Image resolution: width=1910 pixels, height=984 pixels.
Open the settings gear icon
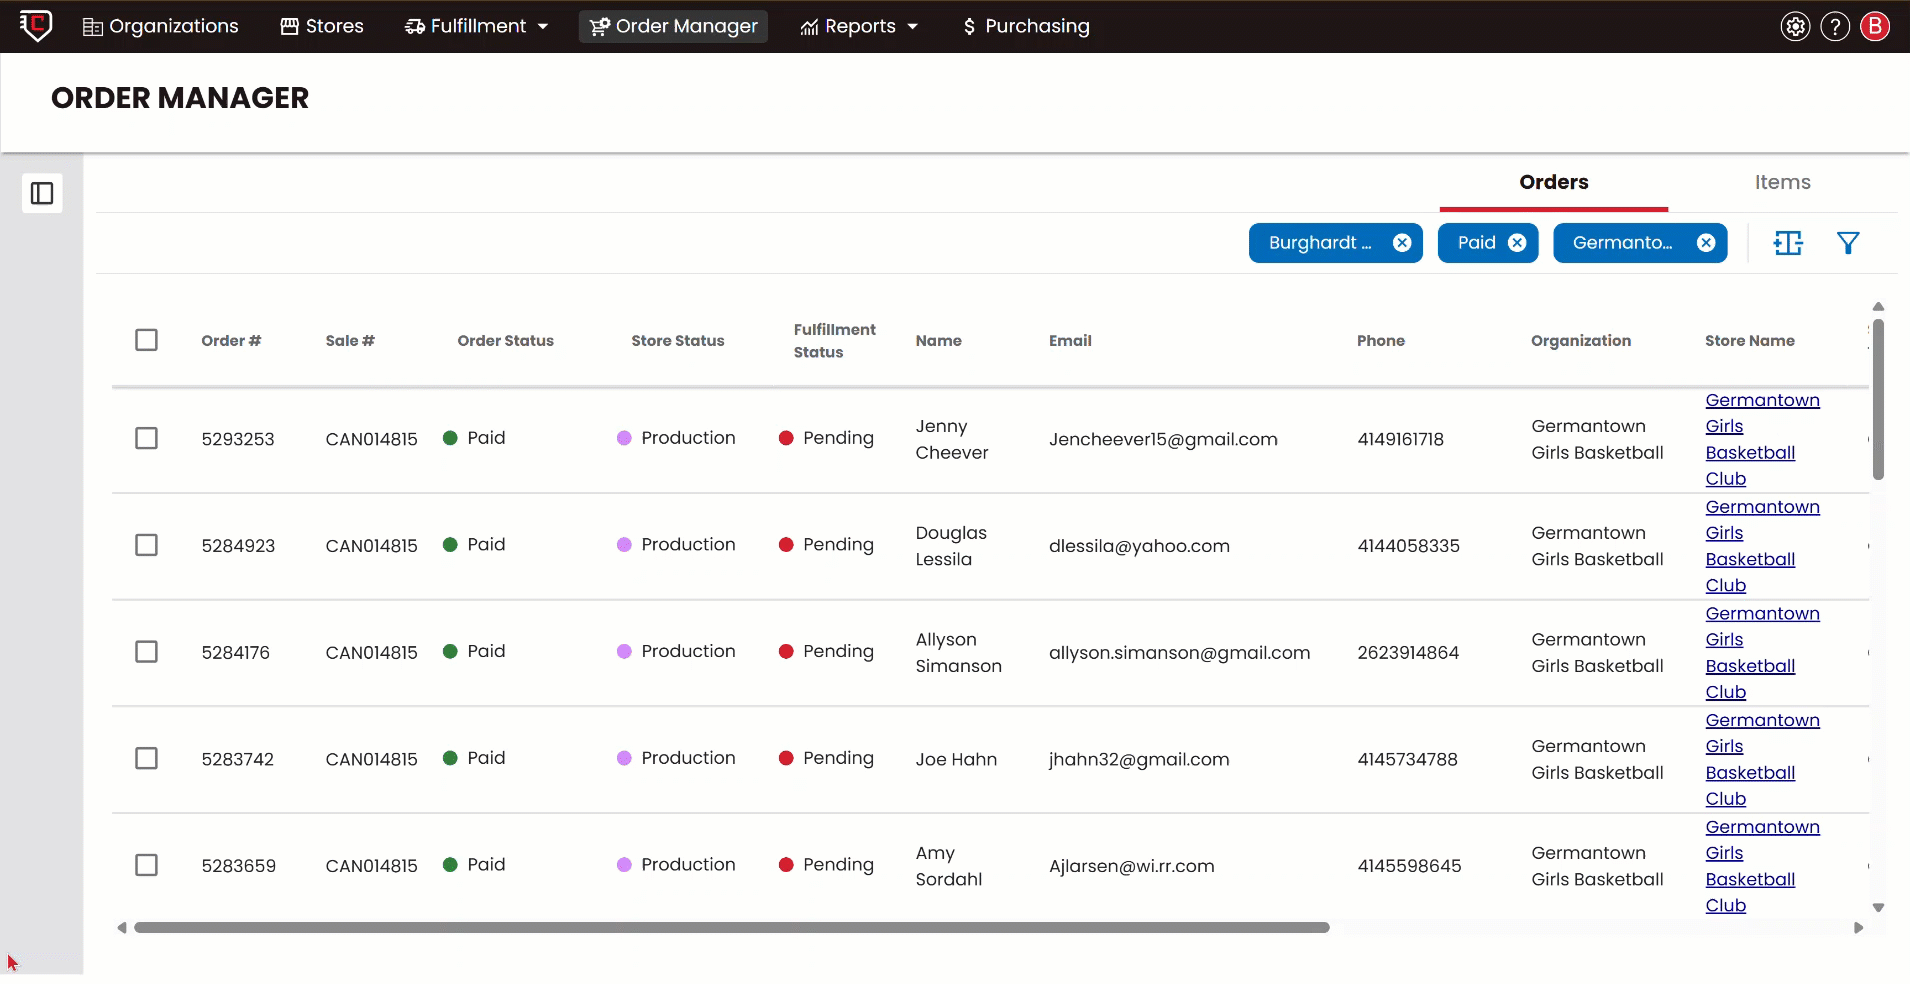click(x=1795, y=26)
